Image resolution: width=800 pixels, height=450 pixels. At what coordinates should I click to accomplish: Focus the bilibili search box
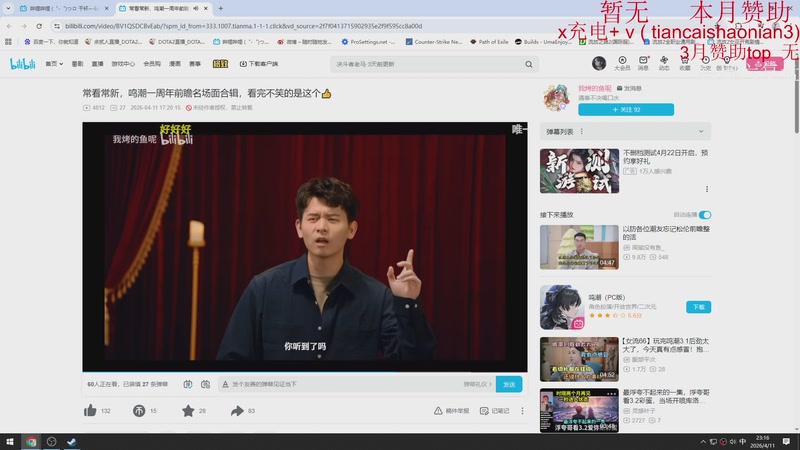coord(429,64)
